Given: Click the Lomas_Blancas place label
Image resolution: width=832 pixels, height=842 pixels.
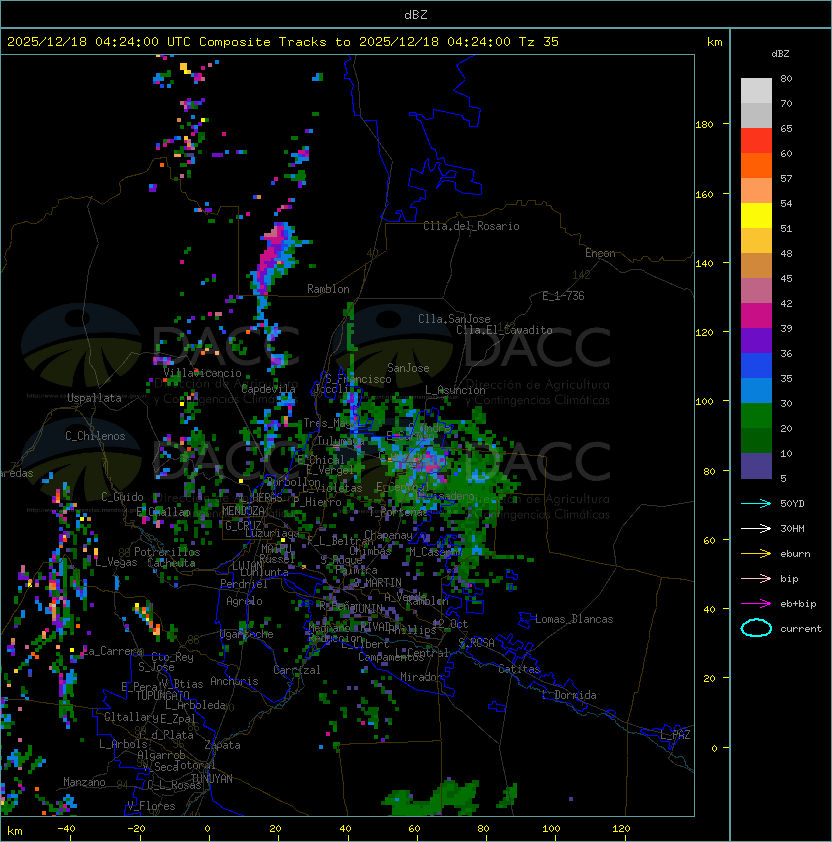Looking at the screenshot, I should [x=574, y=619].
